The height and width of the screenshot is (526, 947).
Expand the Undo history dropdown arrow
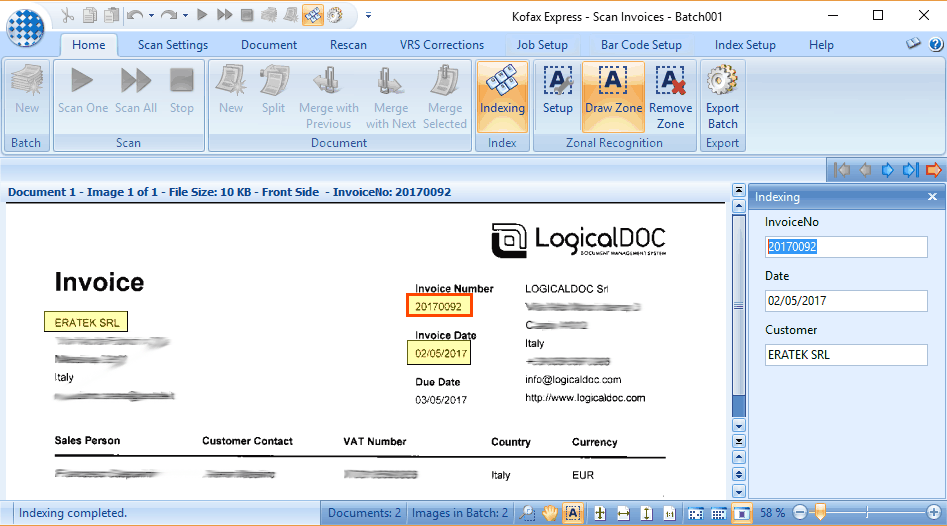coord(151,16)
